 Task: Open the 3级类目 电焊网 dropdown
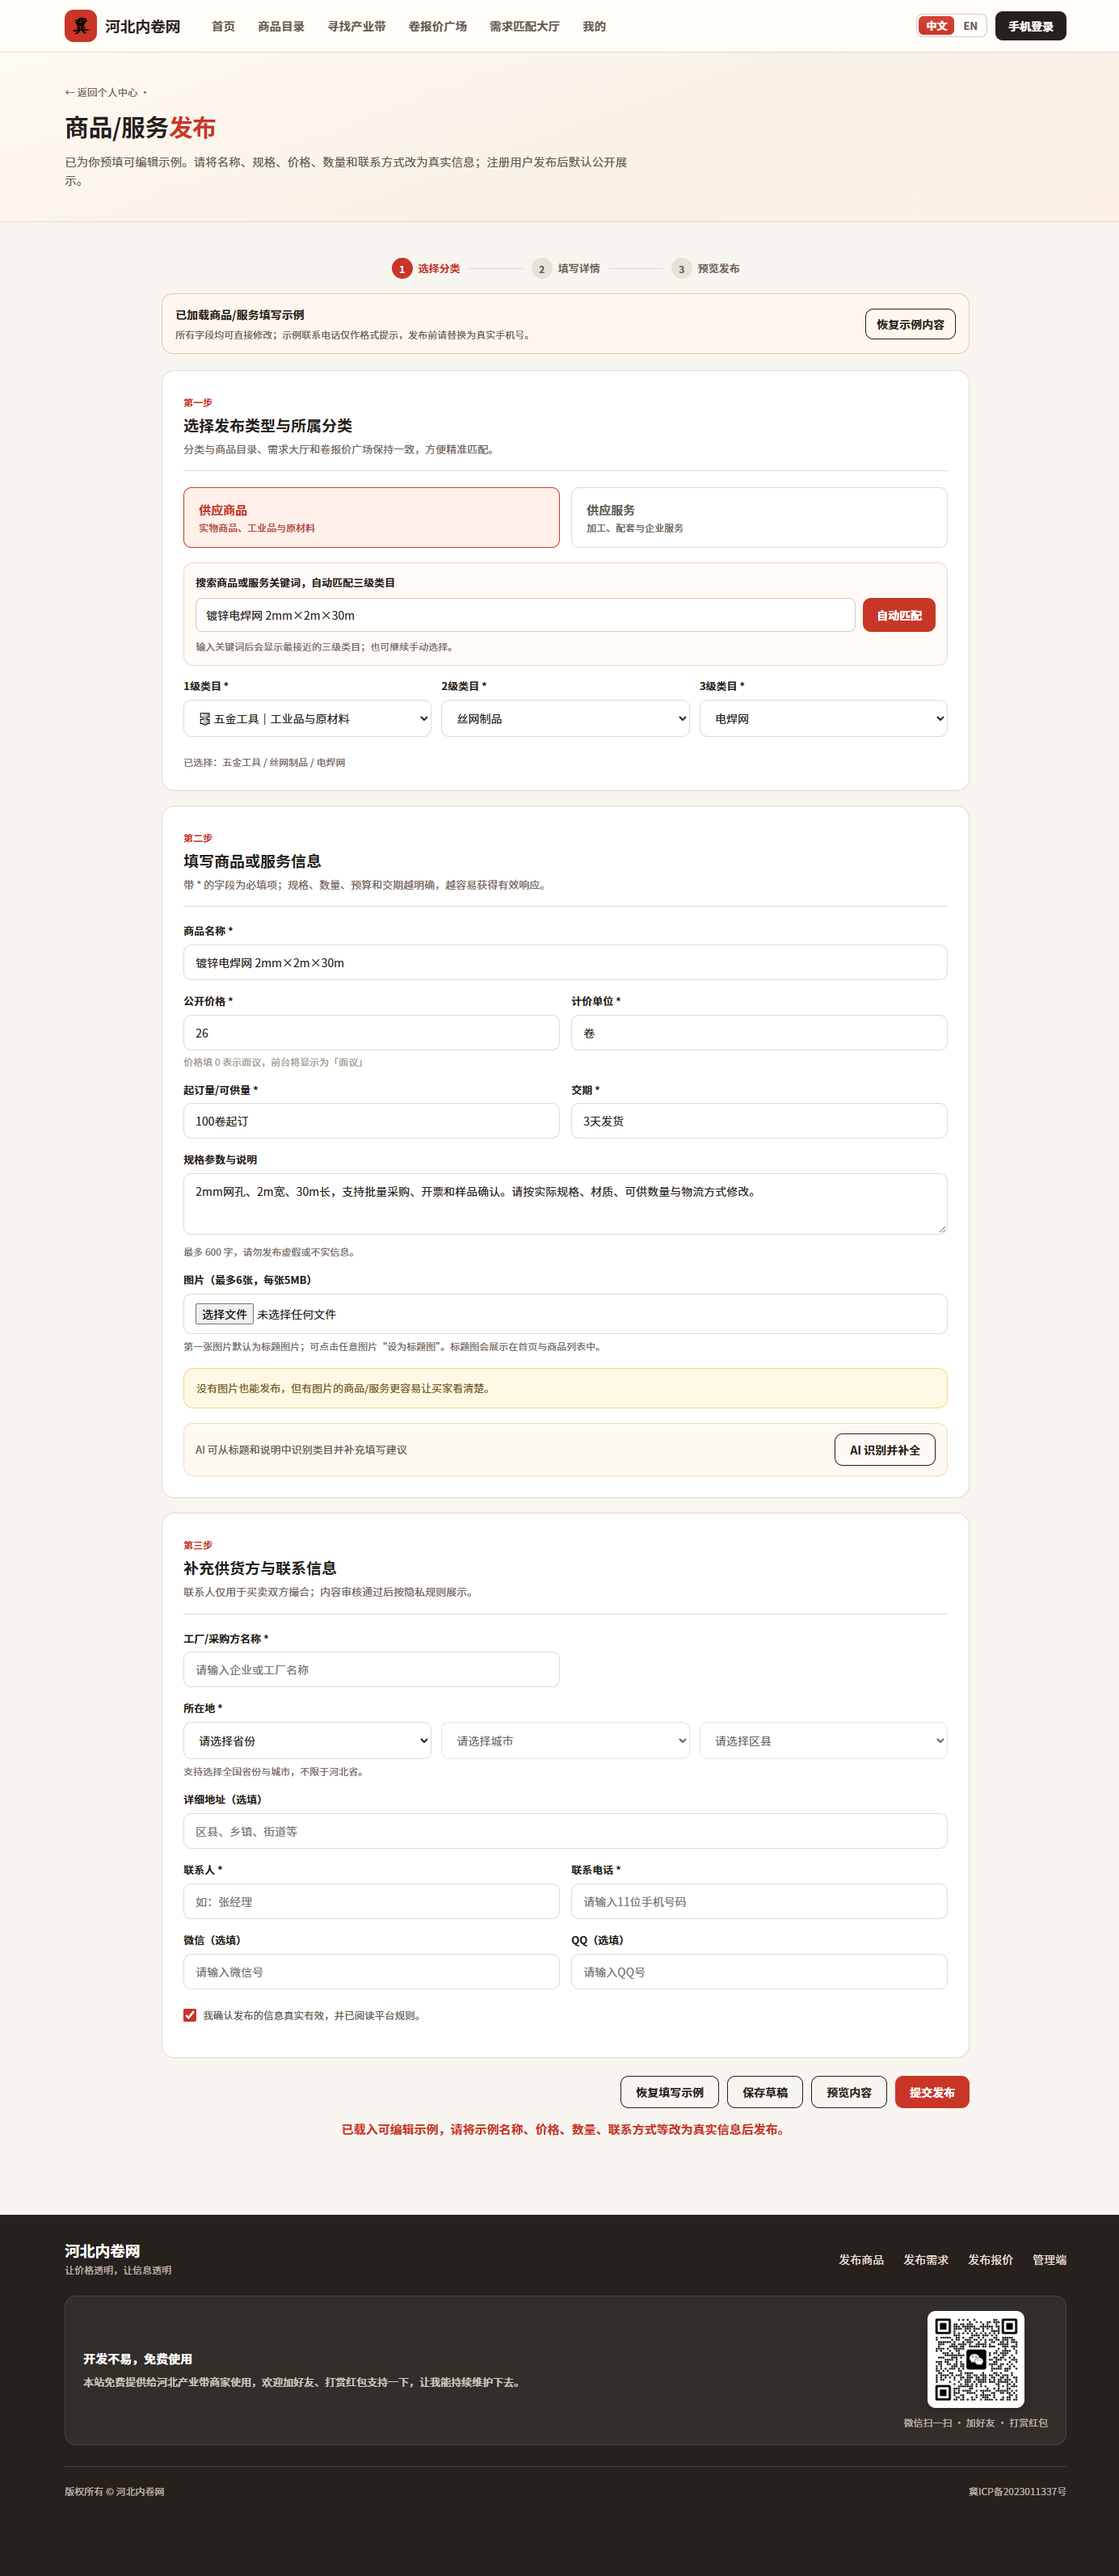click(823, 718)
